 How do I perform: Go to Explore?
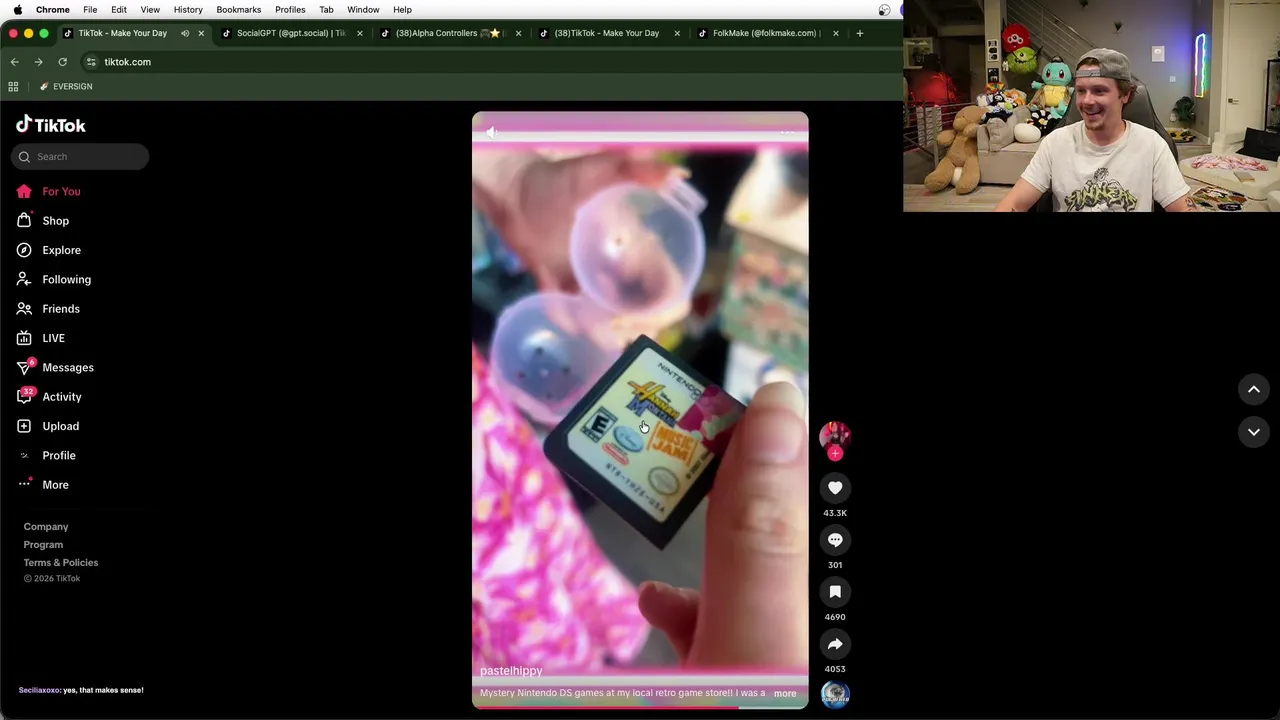point(61,250)
